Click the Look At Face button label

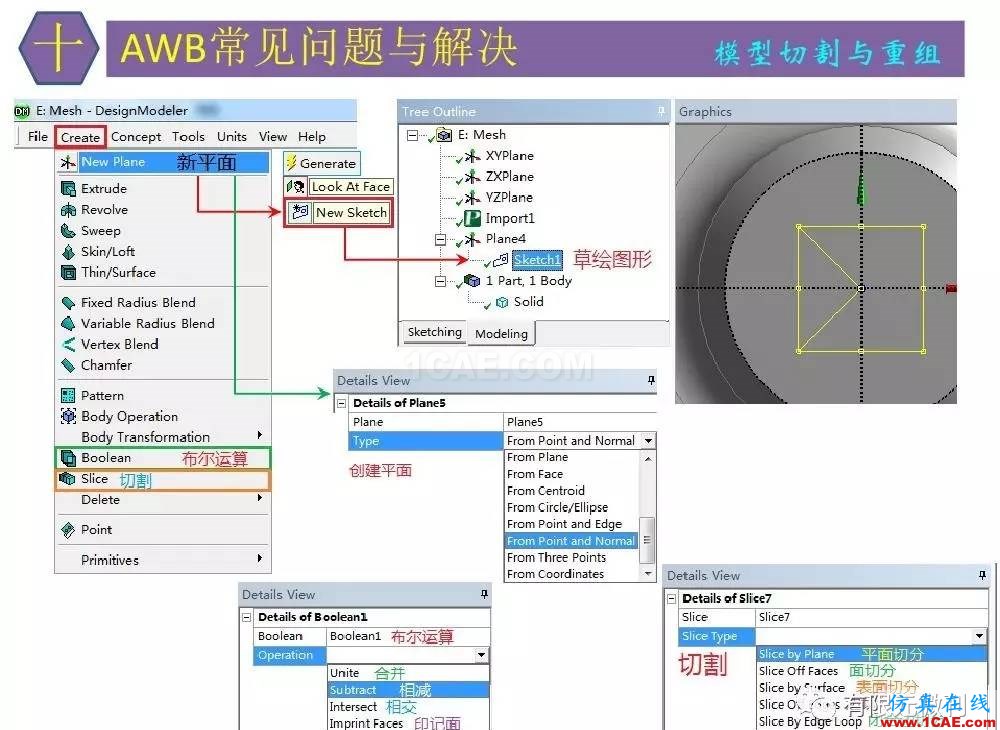click(351, 187)
